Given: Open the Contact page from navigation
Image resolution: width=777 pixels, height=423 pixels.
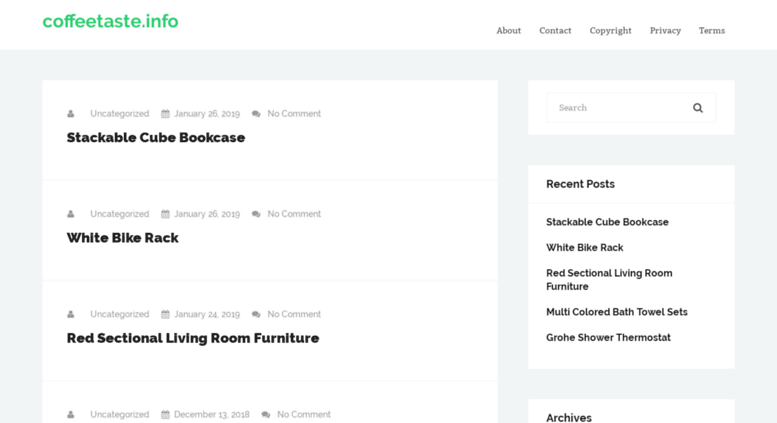Looking at the screenshot, I should [555, 31].
